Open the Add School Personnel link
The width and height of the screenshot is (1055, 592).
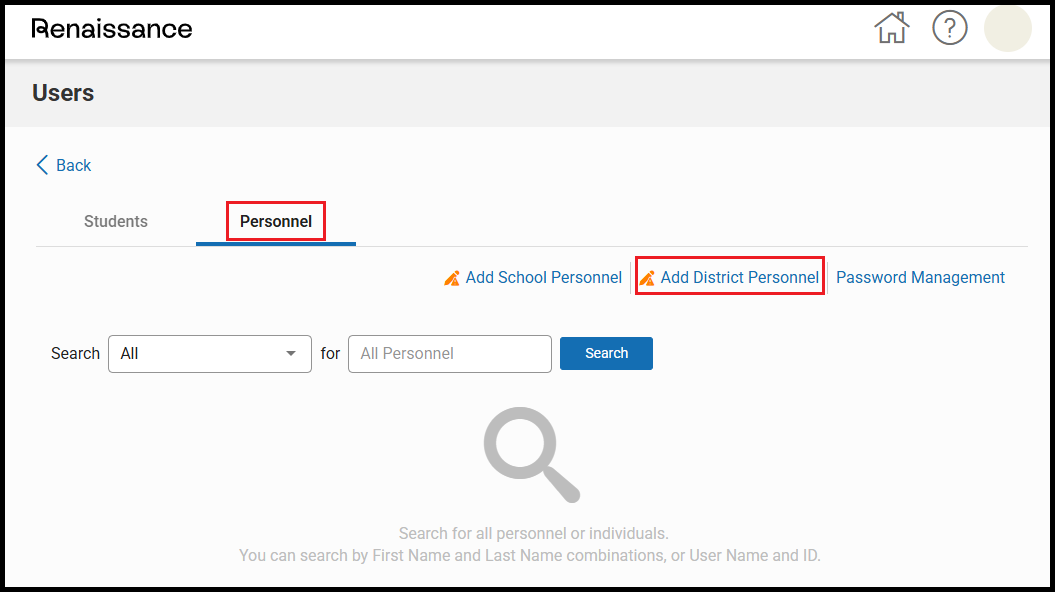pyautogui.click(x=543, y=278)
